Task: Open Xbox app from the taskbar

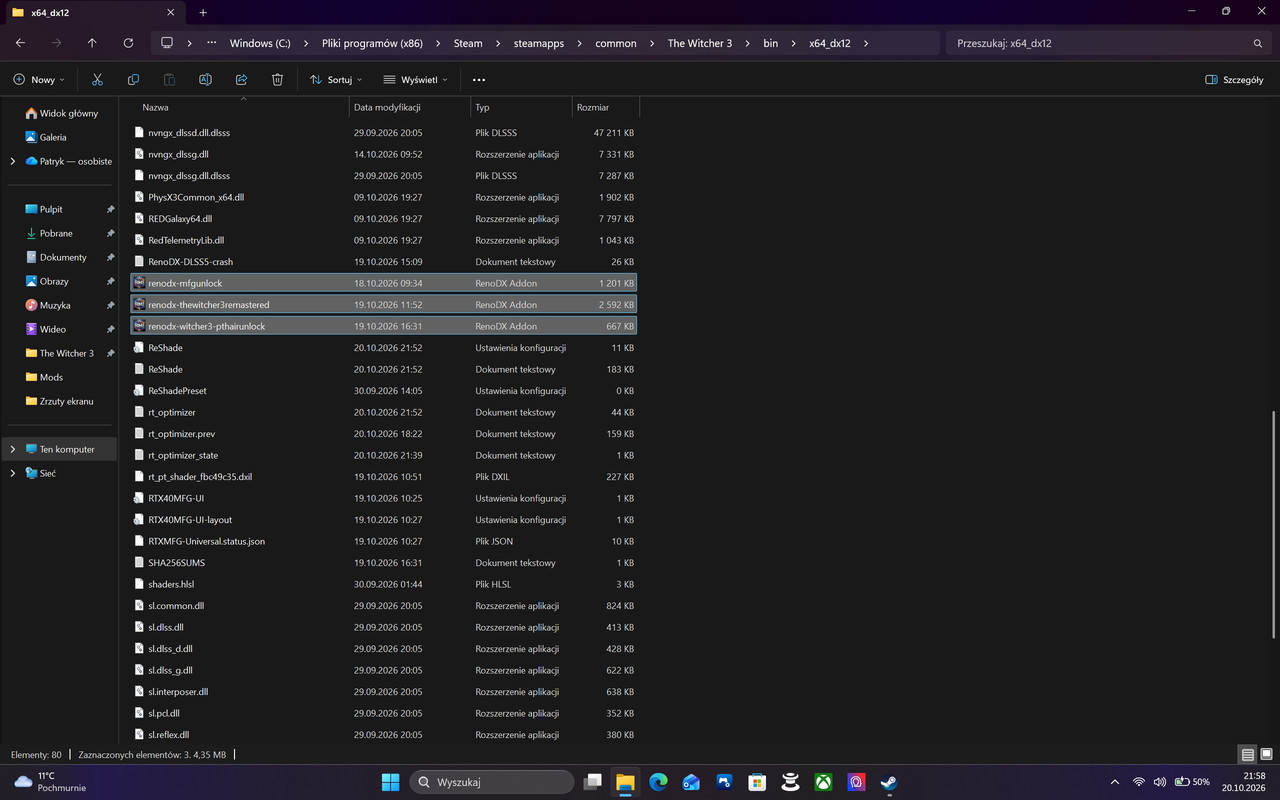Action: tap(823, 782)
